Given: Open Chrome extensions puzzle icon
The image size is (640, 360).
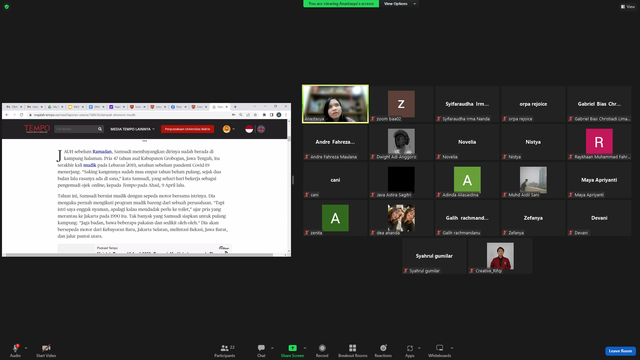Looking at the screenshot, I should 264,115.
